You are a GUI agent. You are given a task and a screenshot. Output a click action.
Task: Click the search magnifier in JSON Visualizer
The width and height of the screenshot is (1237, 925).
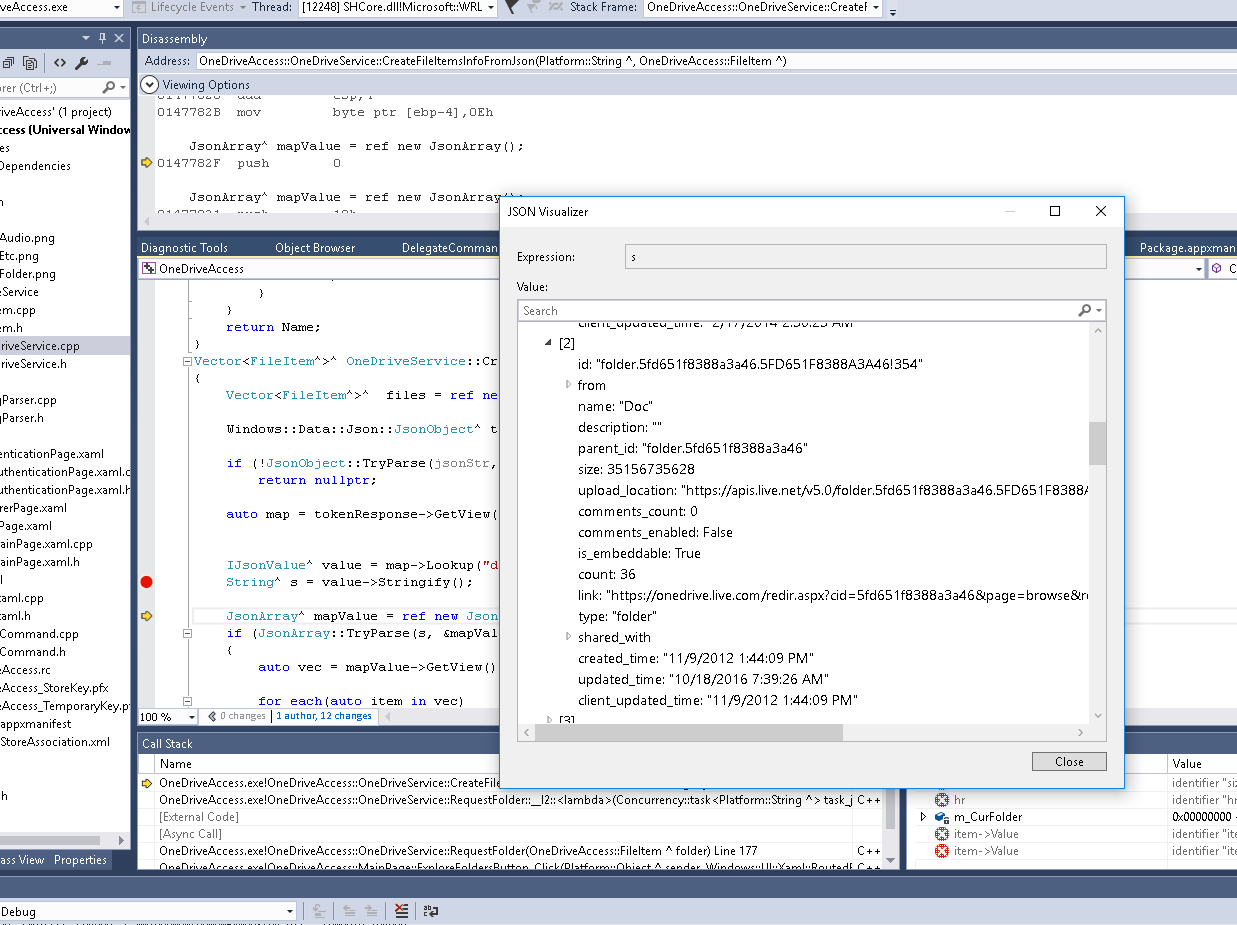[x=1085, y=311]
